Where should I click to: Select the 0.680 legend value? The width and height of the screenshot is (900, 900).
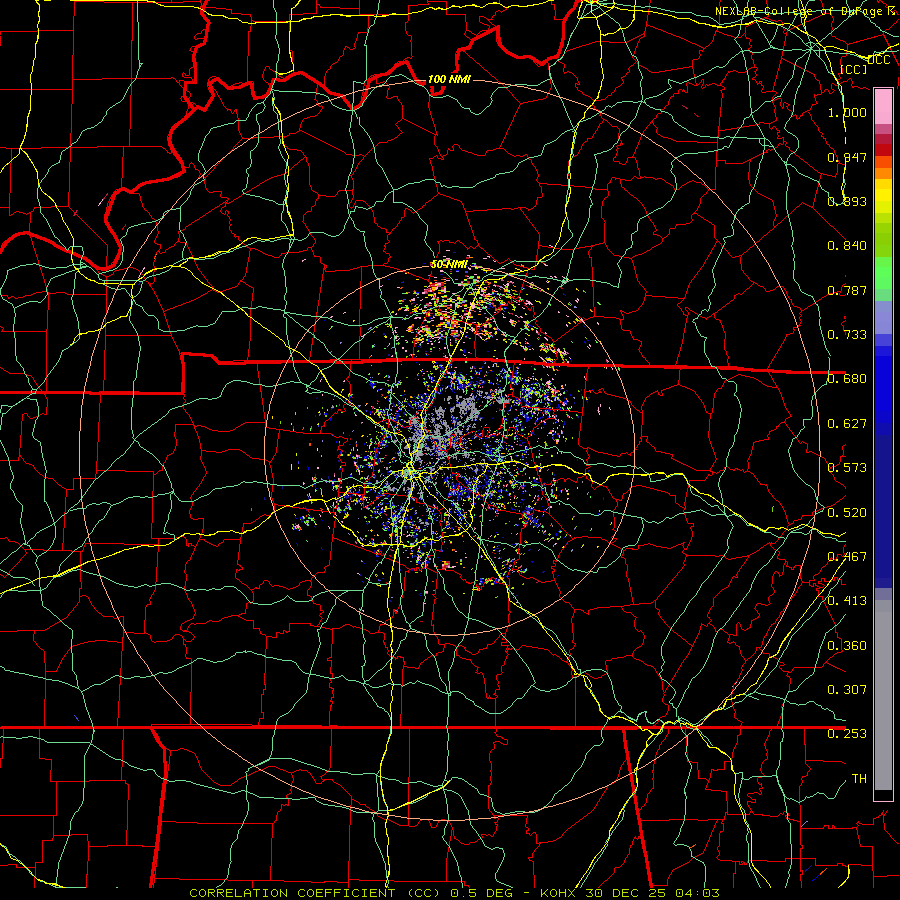click(847, 378)
